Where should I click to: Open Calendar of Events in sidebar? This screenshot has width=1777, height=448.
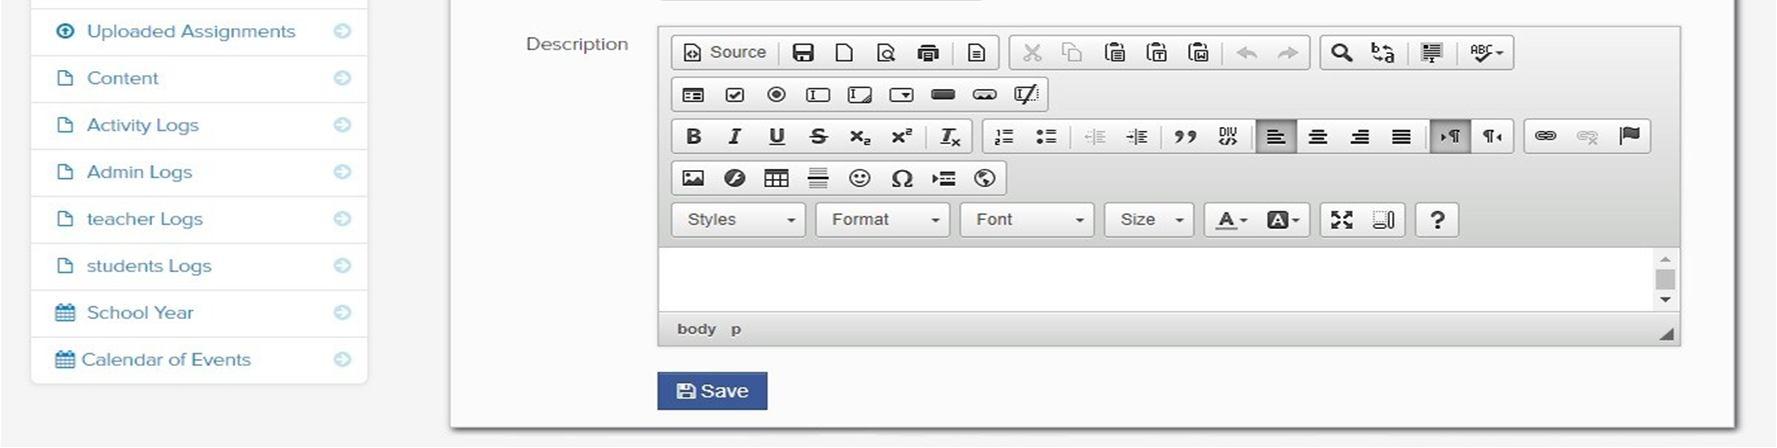click(x=166, y=360)
